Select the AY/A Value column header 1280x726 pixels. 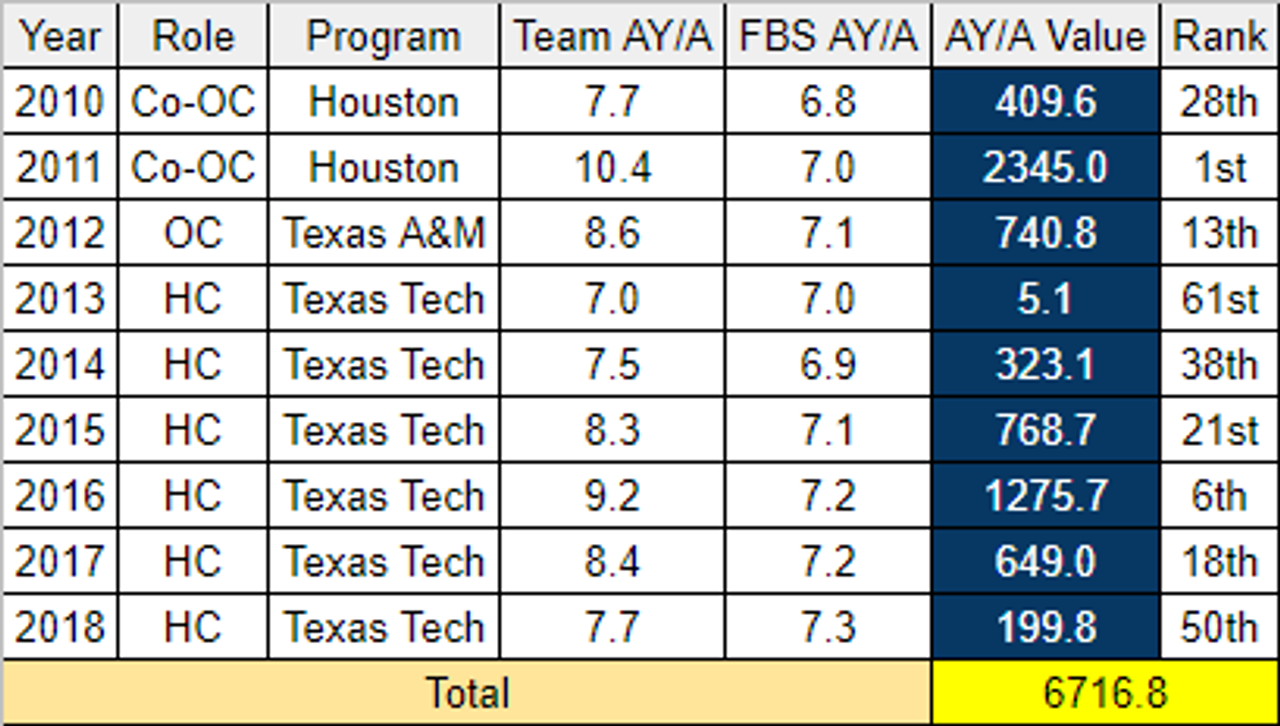1045,37
